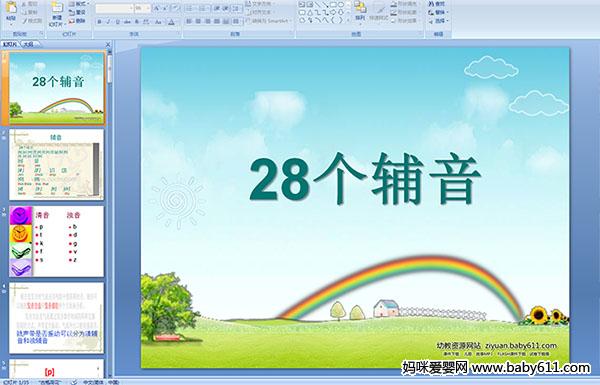The image size is (600, 385).
Task: Open the font size dropdown
Action: (x=143, y=8)
